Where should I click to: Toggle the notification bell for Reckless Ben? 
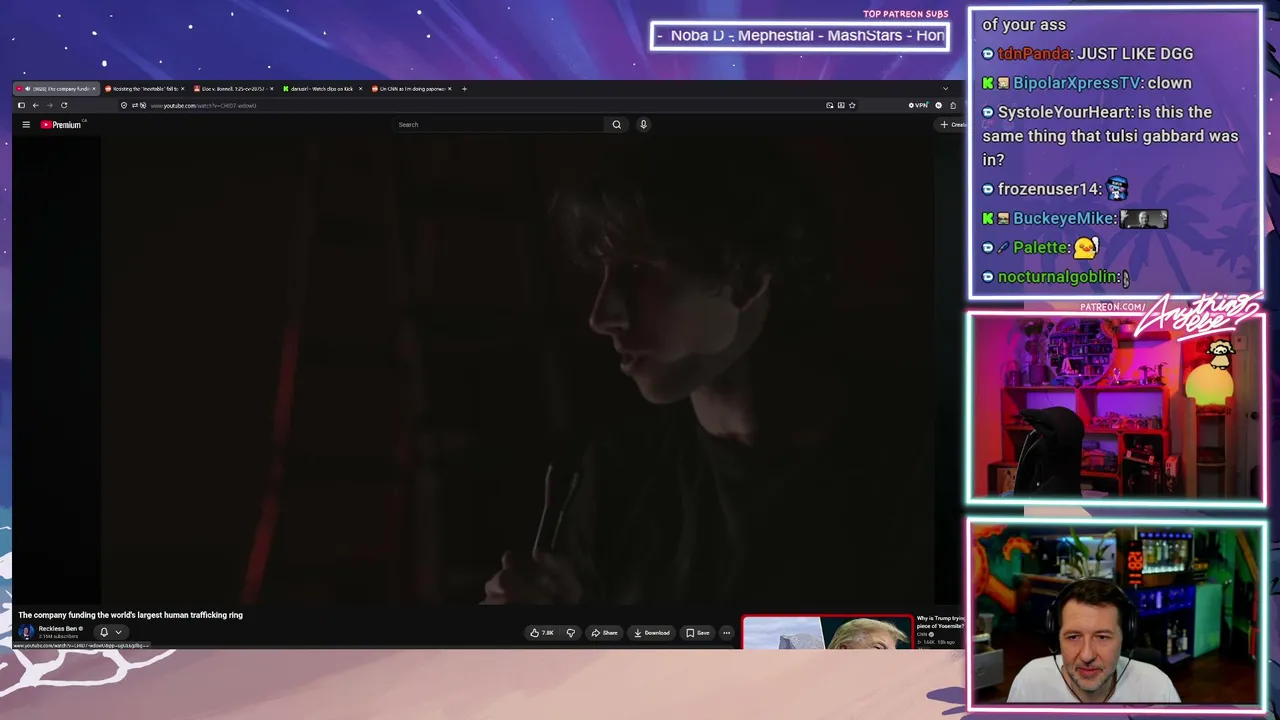104,632
